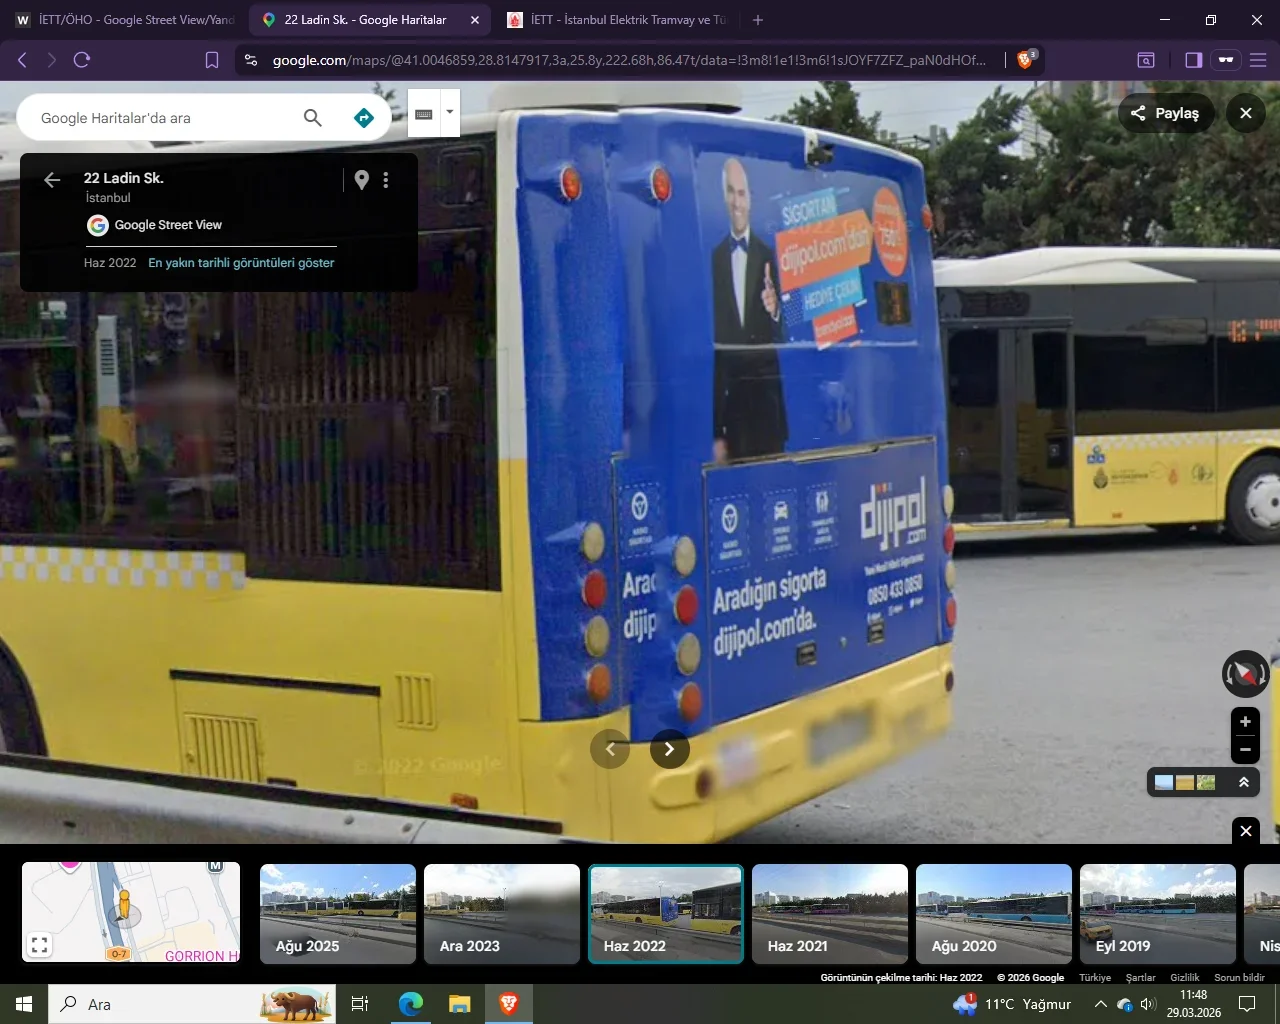Bookmark this page with bookmark icon
The height and width of the screenshot is (1024, 1280).
[x=212, y=60]
